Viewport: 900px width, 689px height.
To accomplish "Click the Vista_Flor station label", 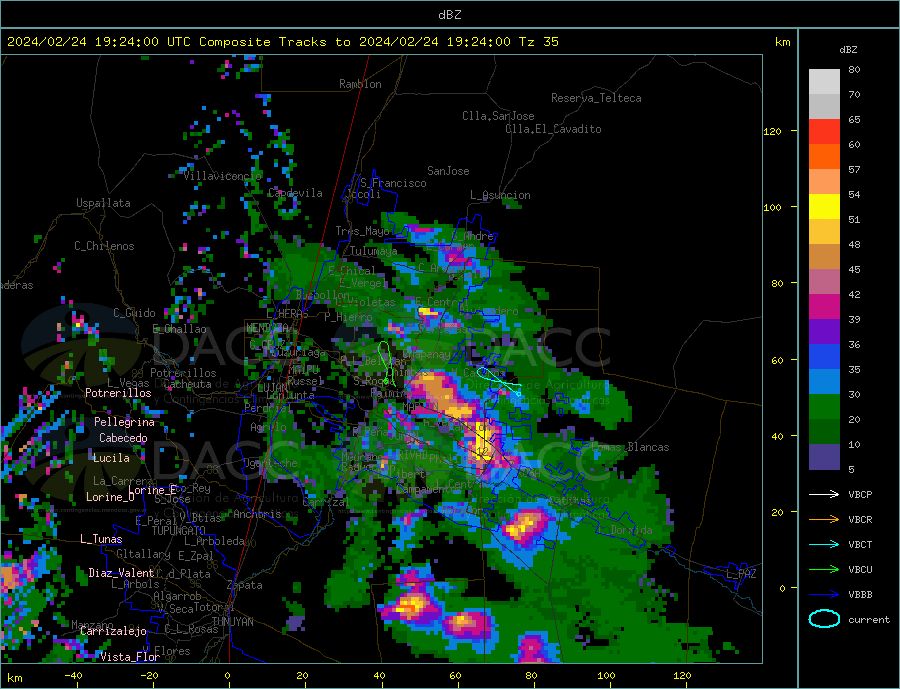I will pyautogui.click(x=130, y=657).
